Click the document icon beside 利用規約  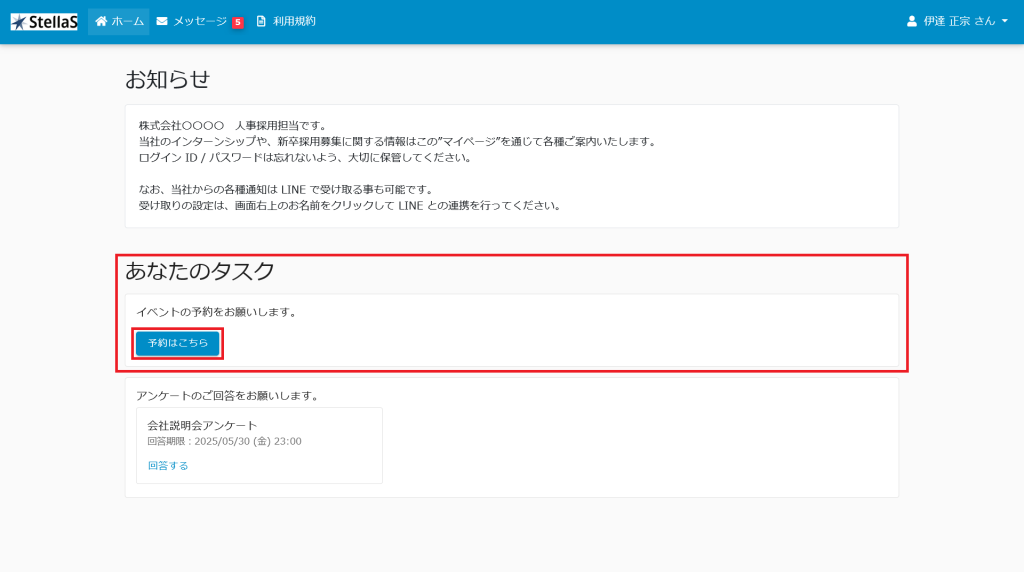[x=261, y=21]
